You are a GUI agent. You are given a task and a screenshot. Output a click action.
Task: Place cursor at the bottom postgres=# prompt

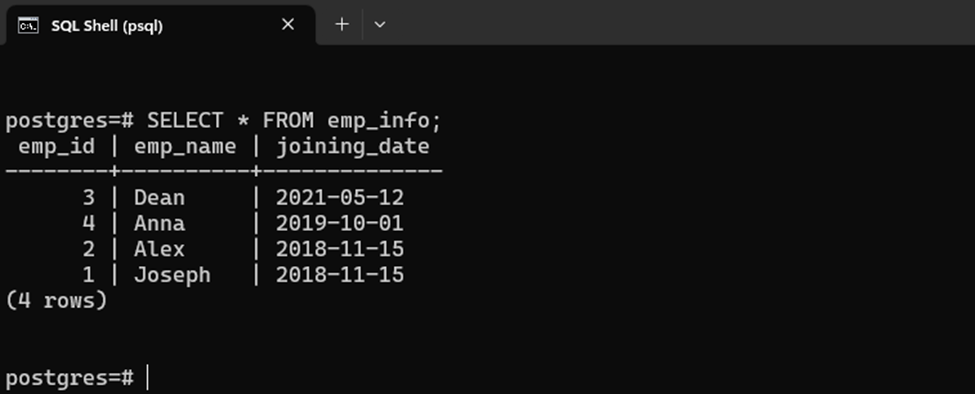pos(148,377)
